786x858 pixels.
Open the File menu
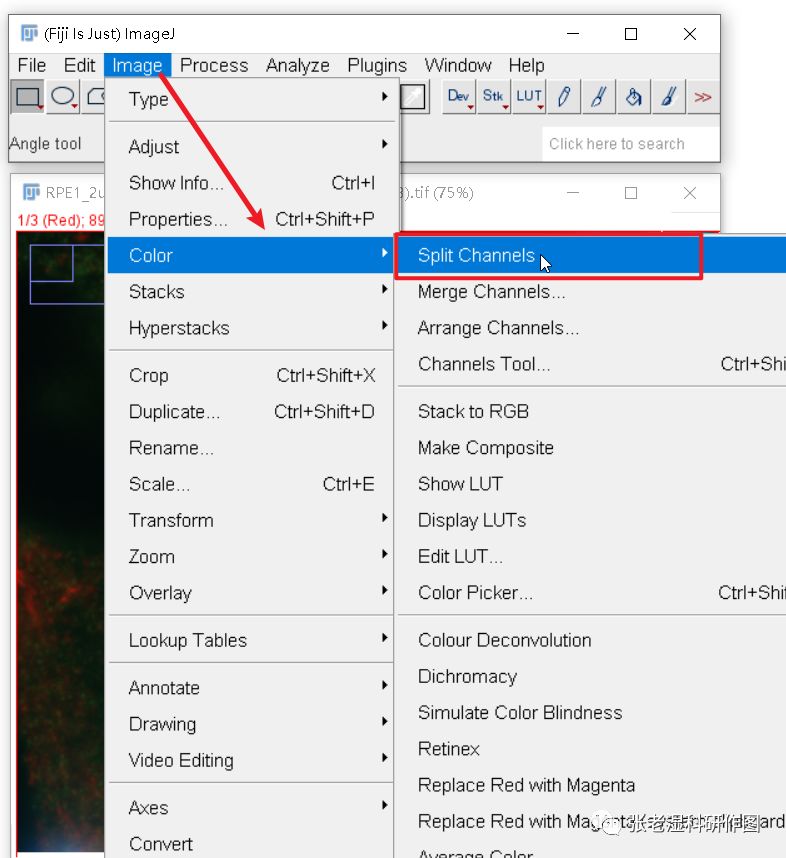pyautogui.click(x=32, y=65)
